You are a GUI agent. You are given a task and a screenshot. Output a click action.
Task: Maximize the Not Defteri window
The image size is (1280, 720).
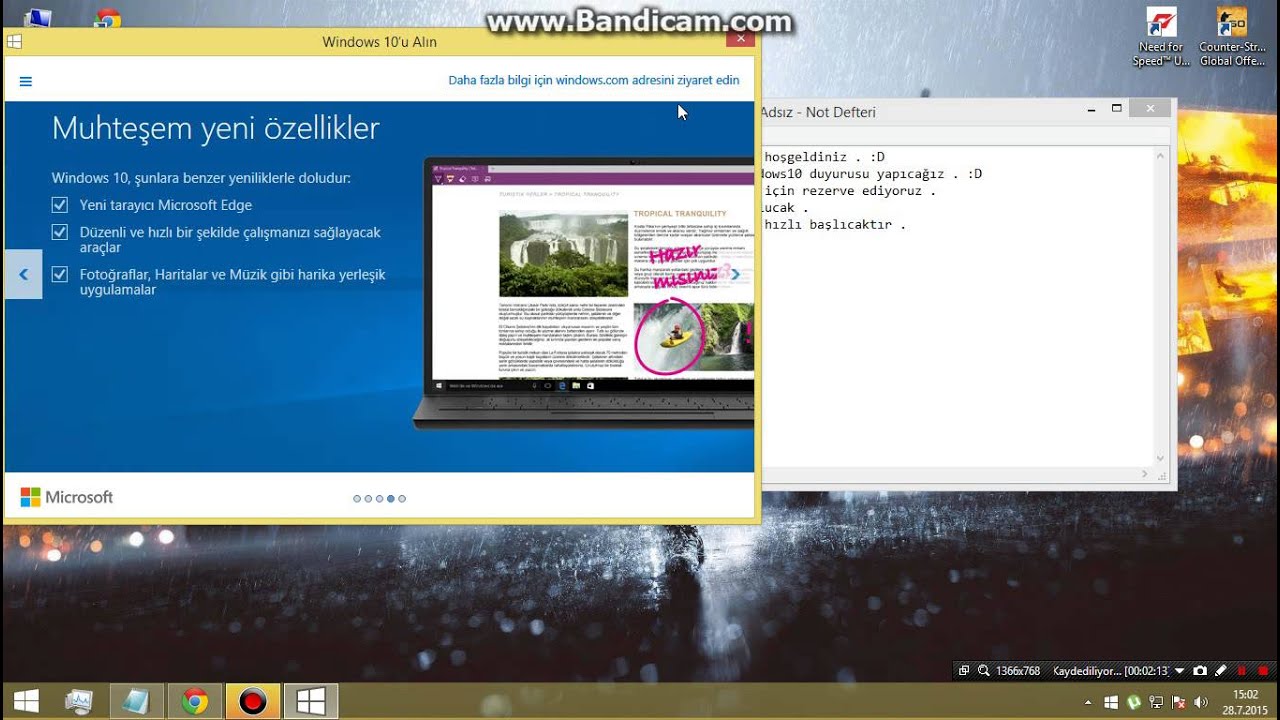click(x=1117, y=108)
